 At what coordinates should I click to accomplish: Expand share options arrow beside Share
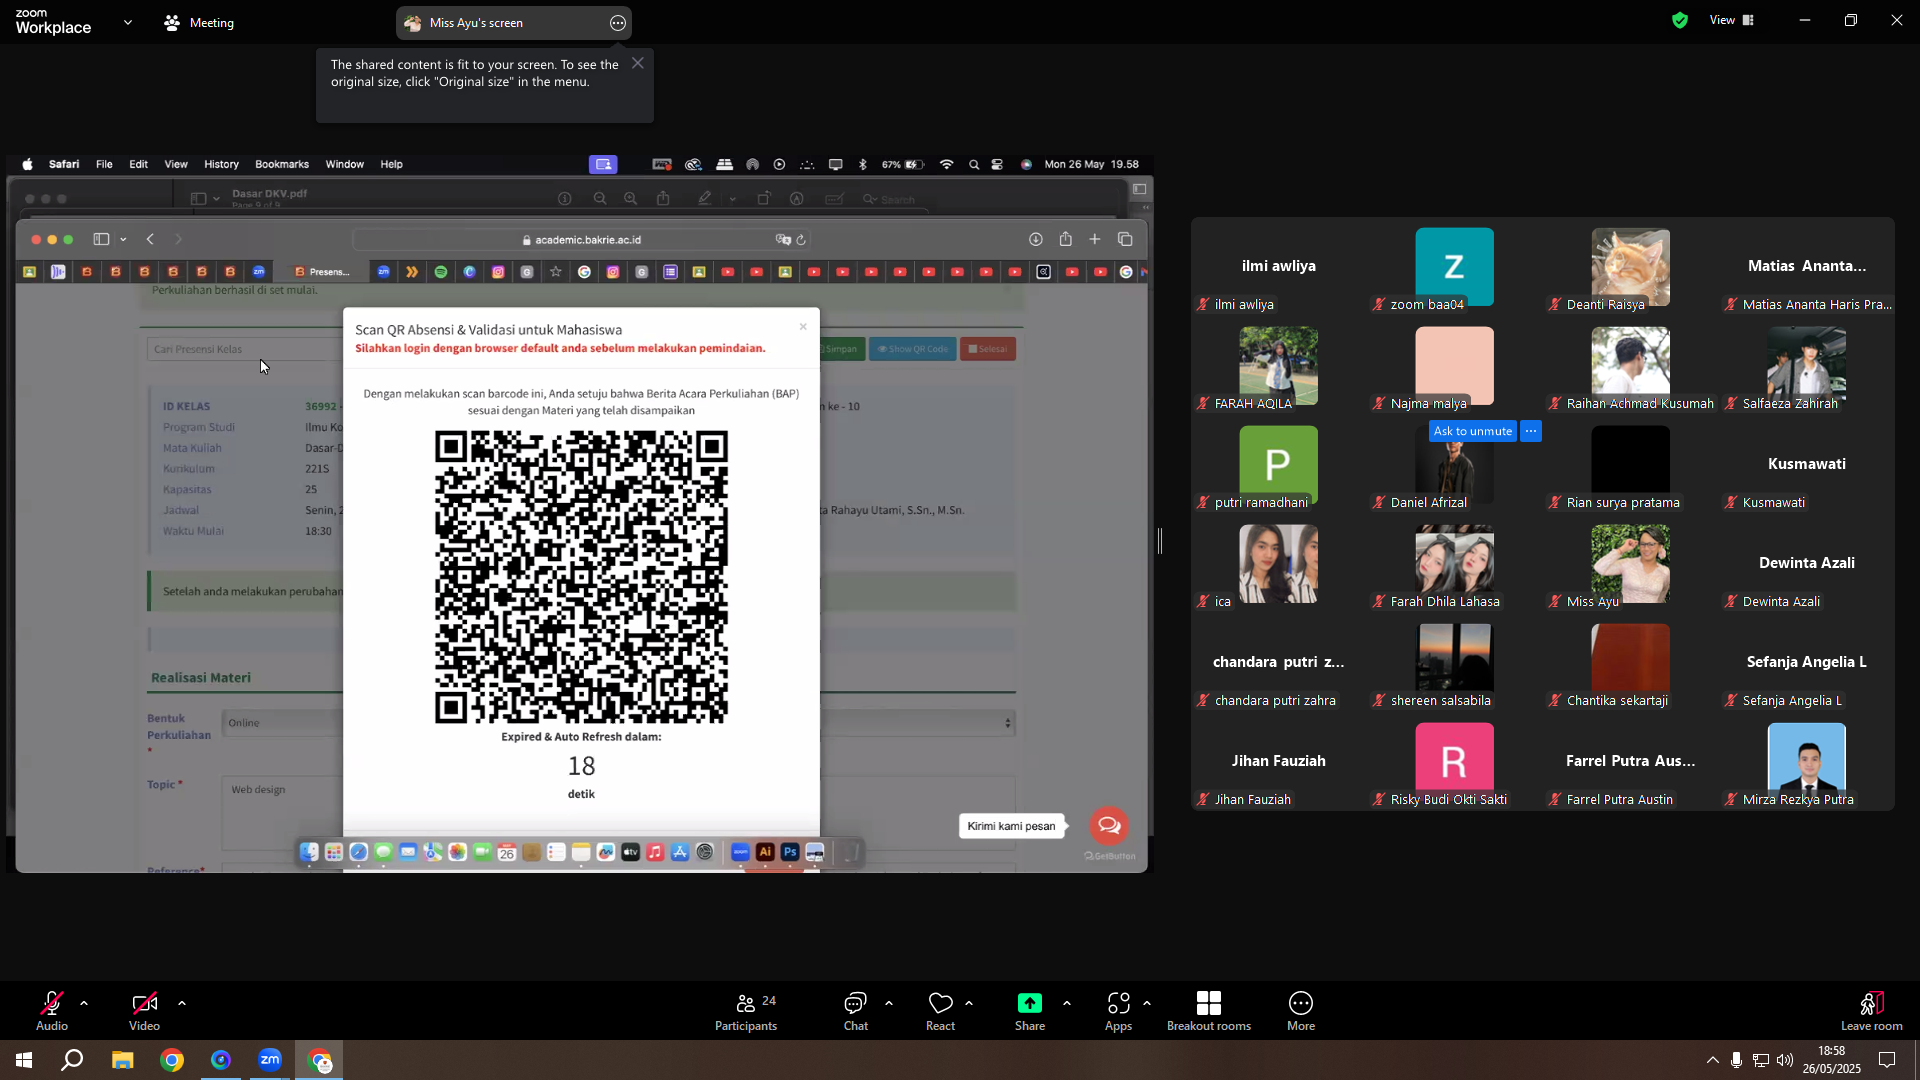click(1067, 1003)
